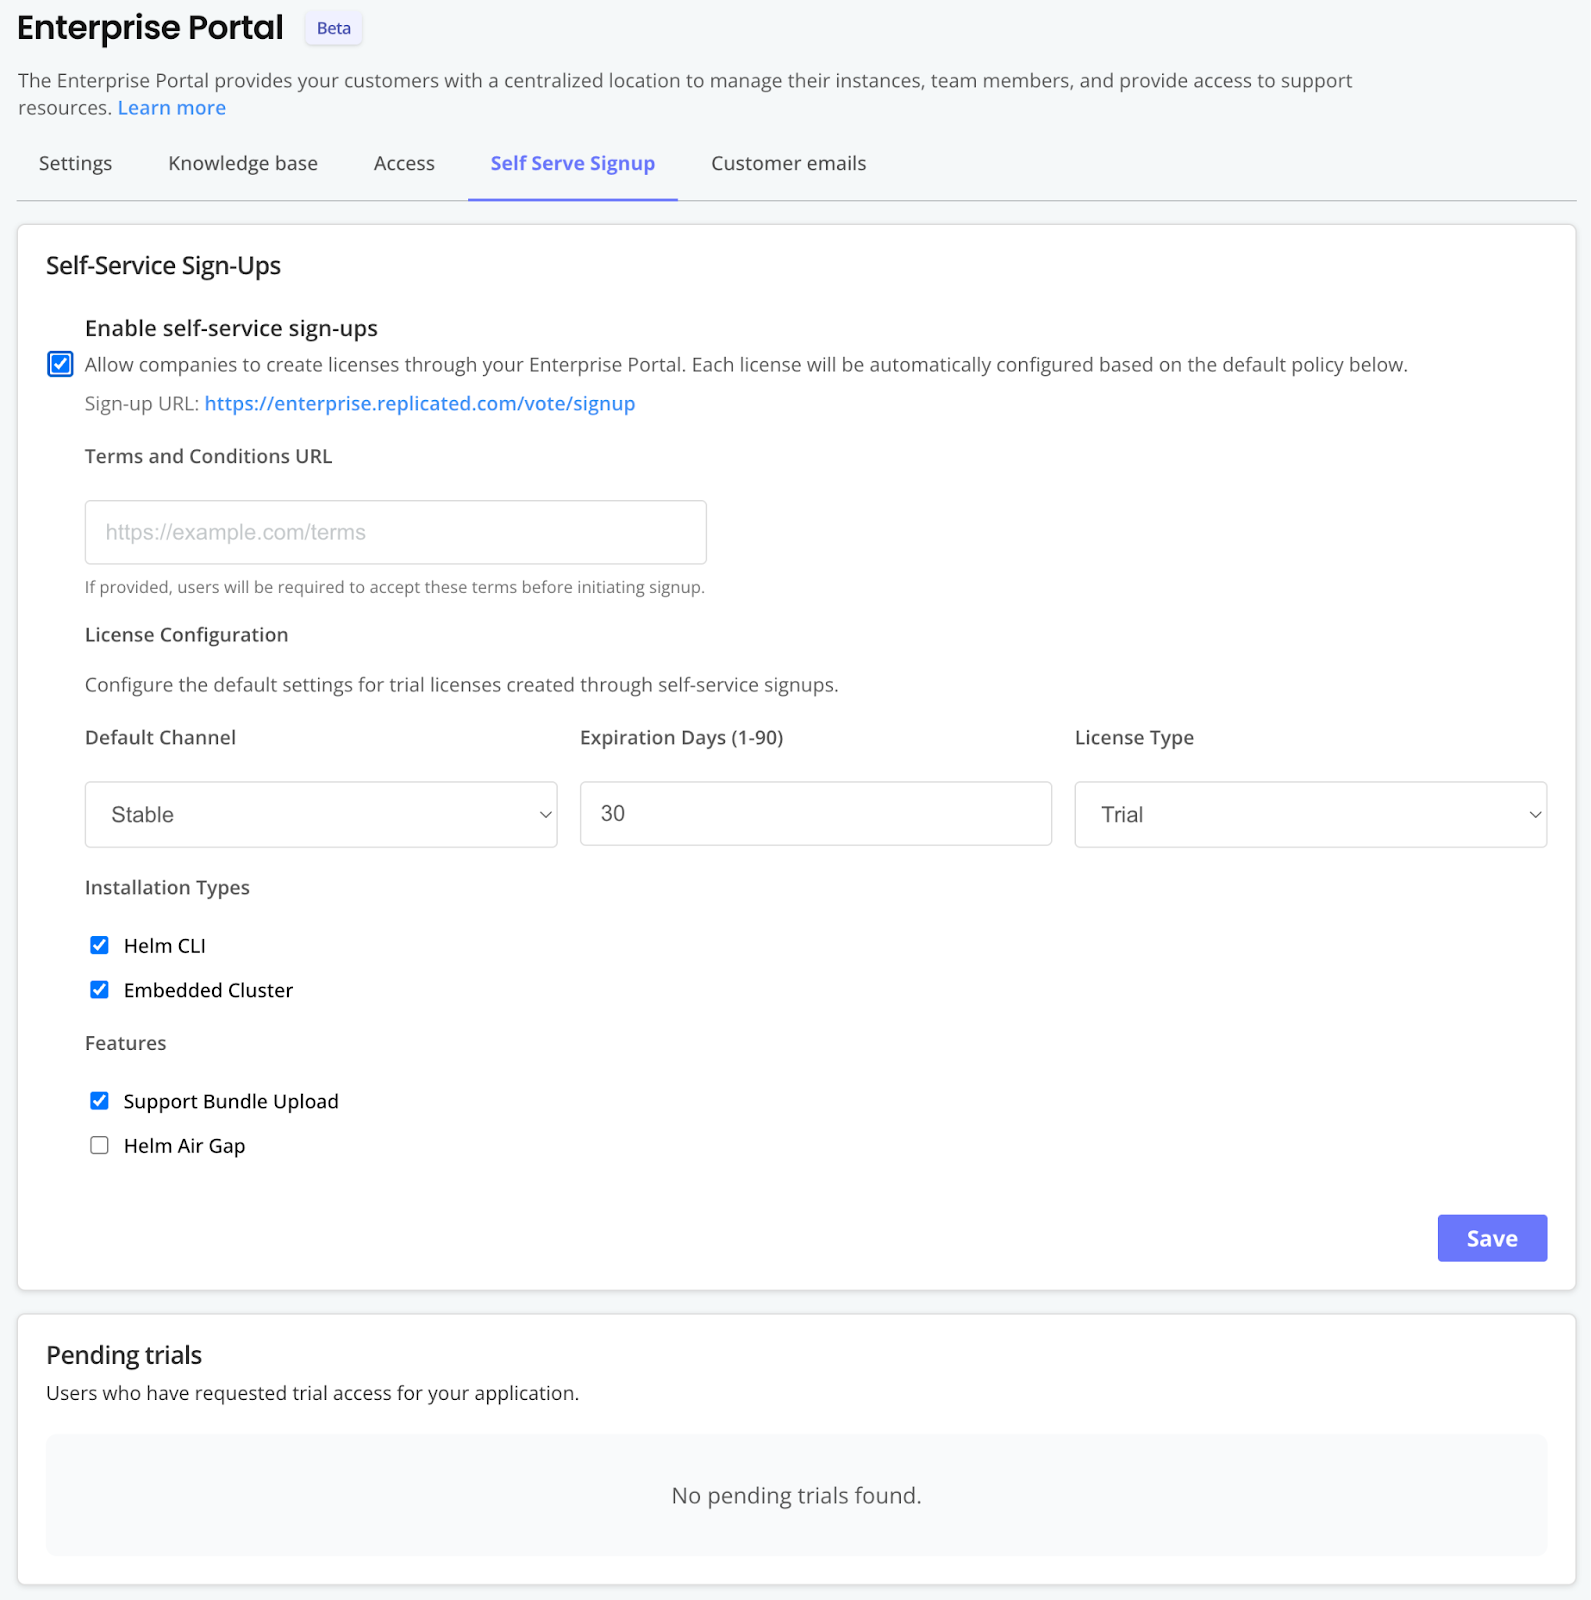Click the Trial license dropdown chevron
Image resolution: width=1591 pixels, height=1600 pixels.
[x=1535, y=815]
